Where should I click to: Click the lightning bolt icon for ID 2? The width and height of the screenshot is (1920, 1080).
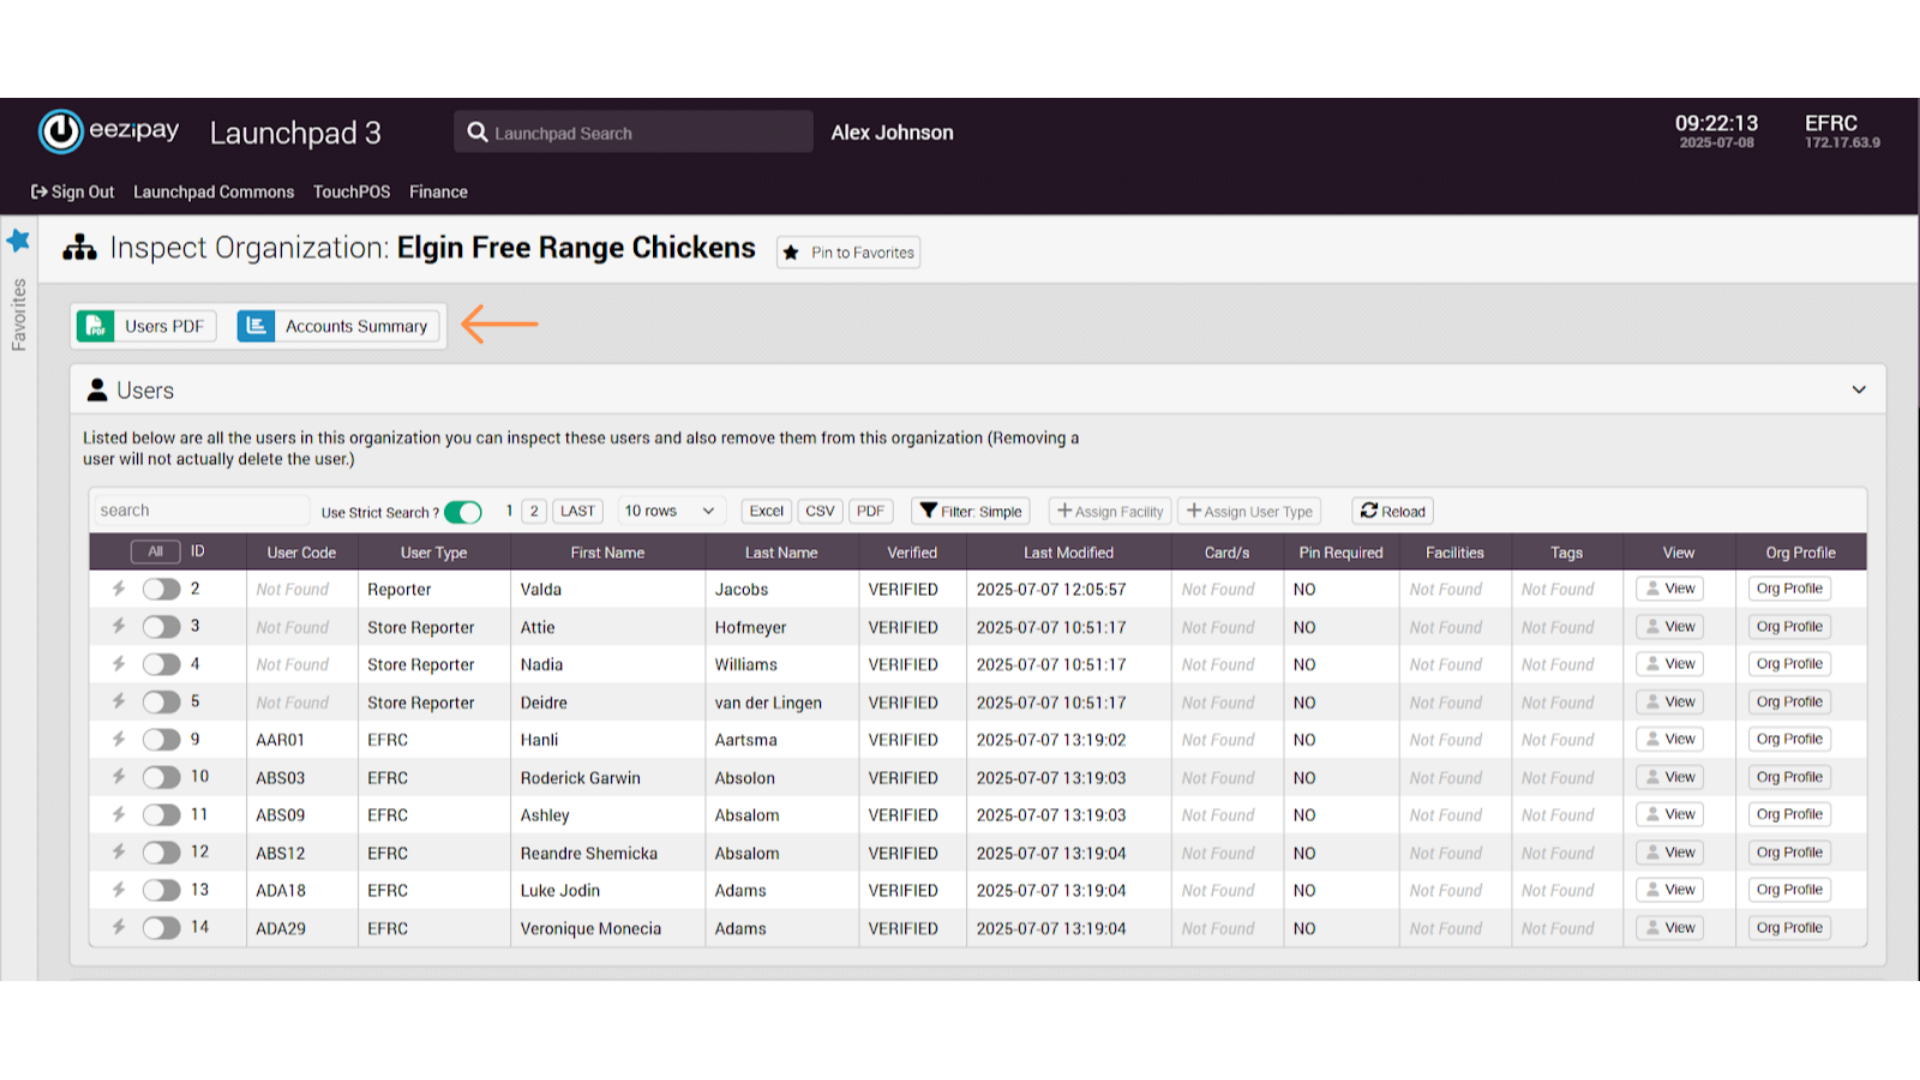click(118, 589)
